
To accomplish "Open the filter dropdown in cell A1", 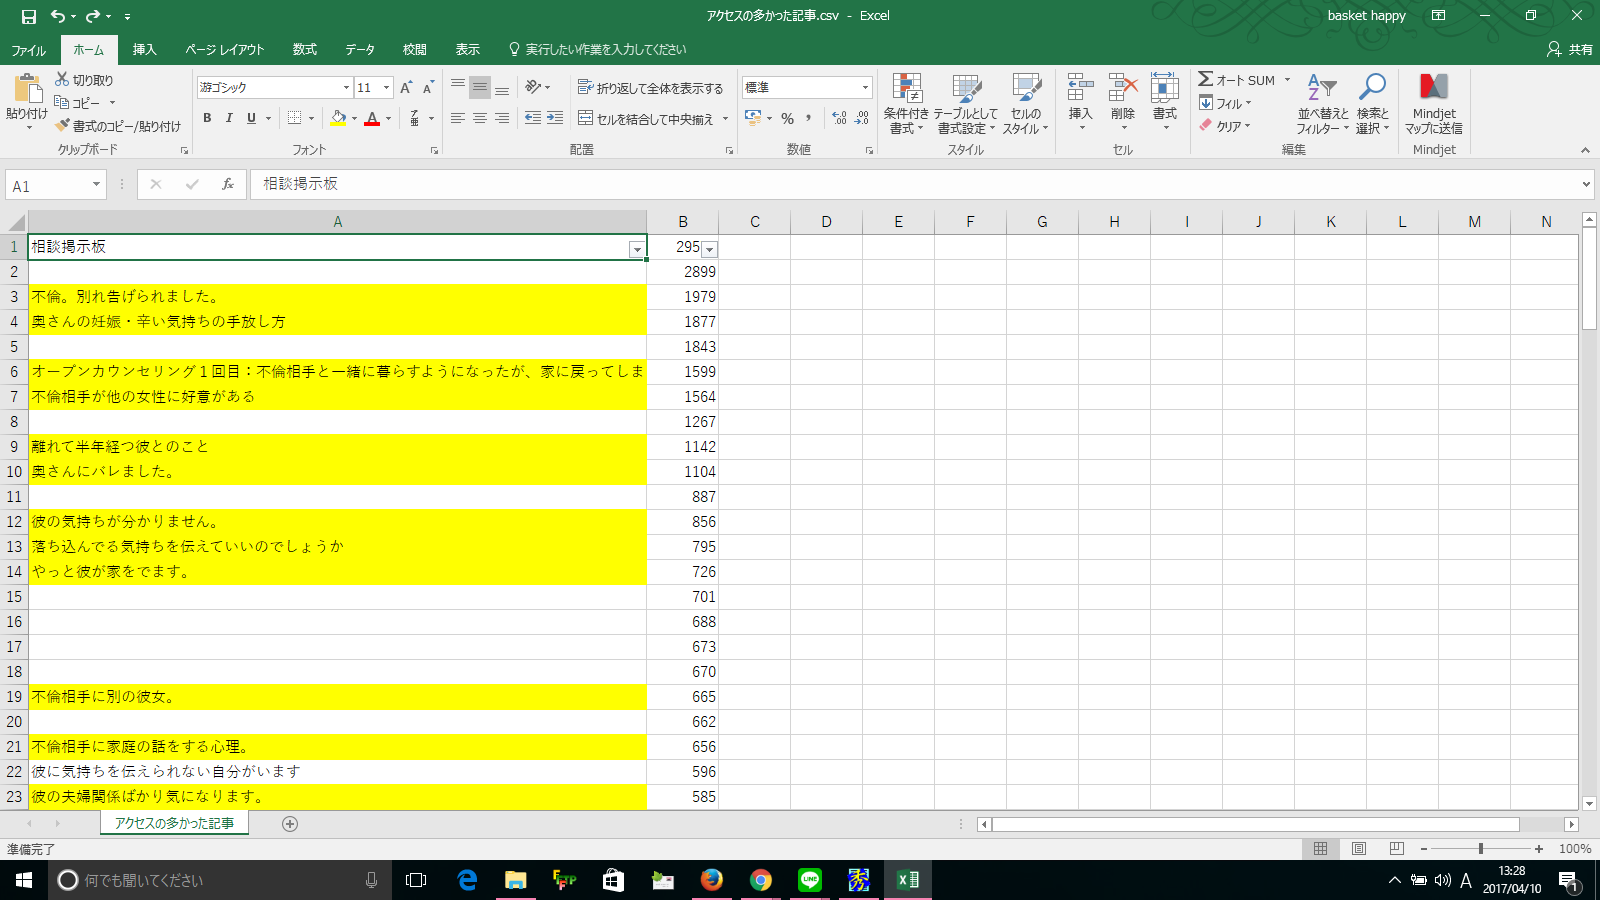I will [636, 249].
